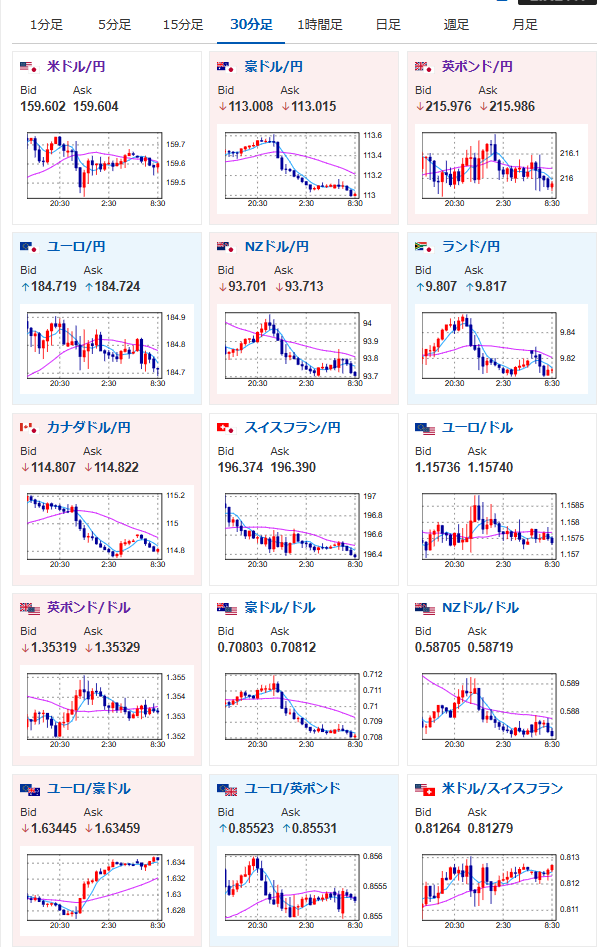Click the South Africa flag icon beside ランド/円
This screenshot has width=608, height=947.
pyautogui.click(x=424, y=246)
